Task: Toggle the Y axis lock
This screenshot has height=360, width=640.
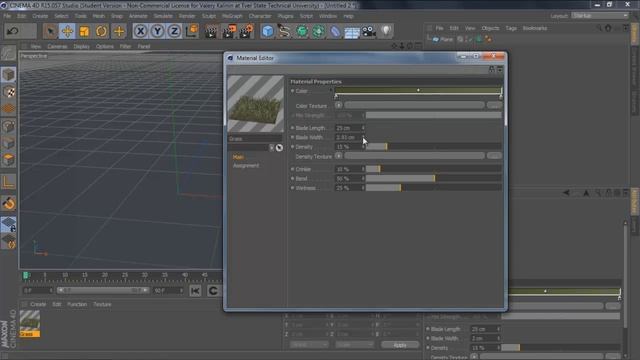Action: [x=158, y=31]
